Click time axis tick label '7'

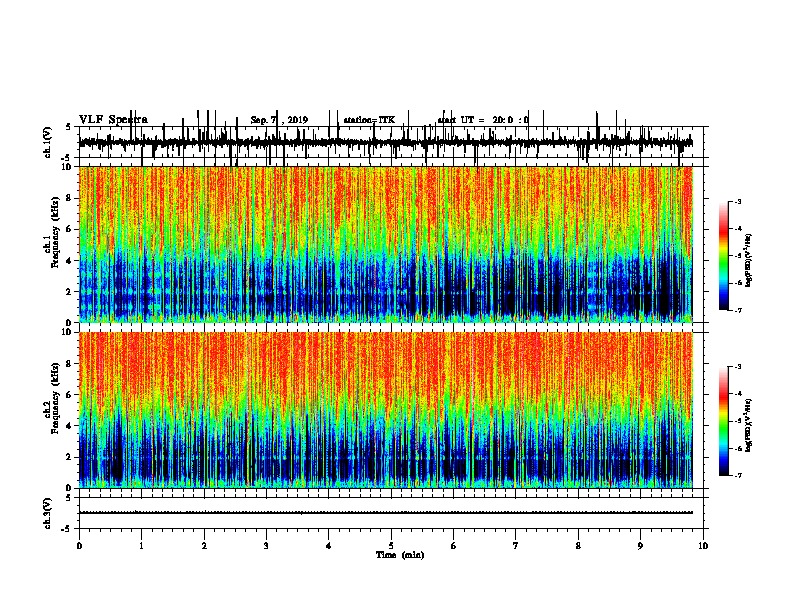click(516, 546)
